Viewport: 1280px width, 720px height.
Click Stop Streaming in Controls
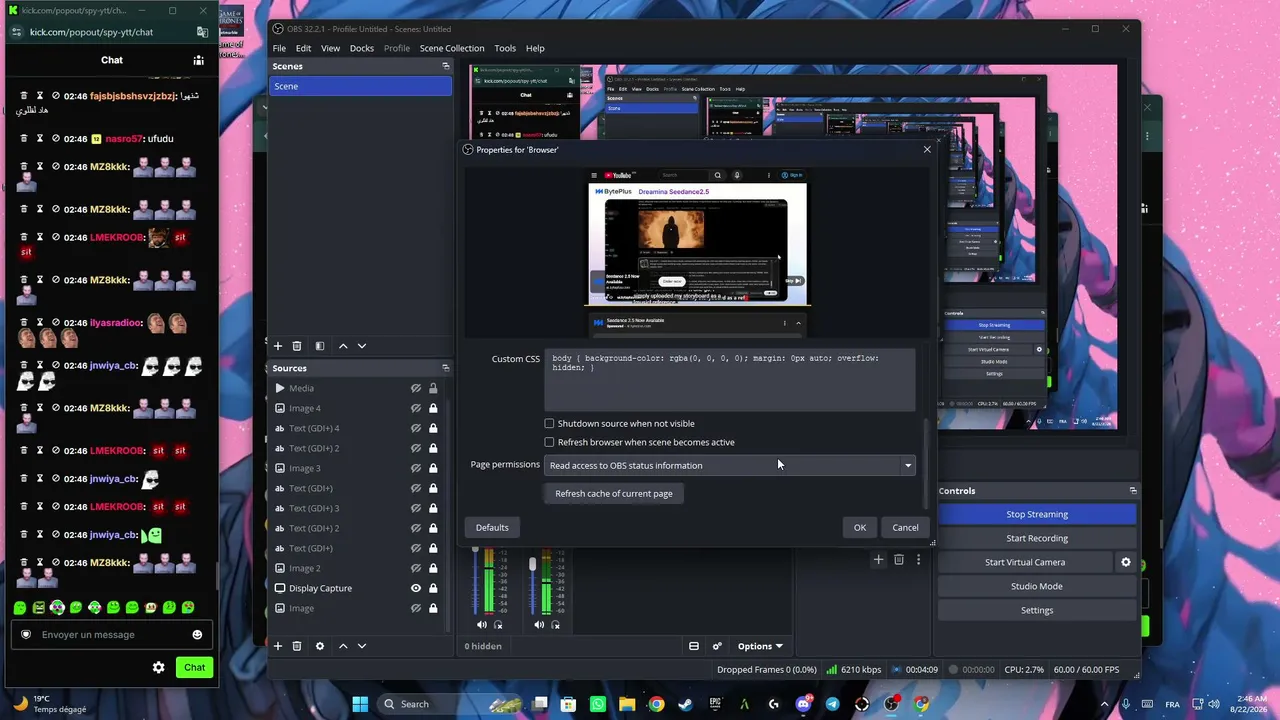[1037, 514]
